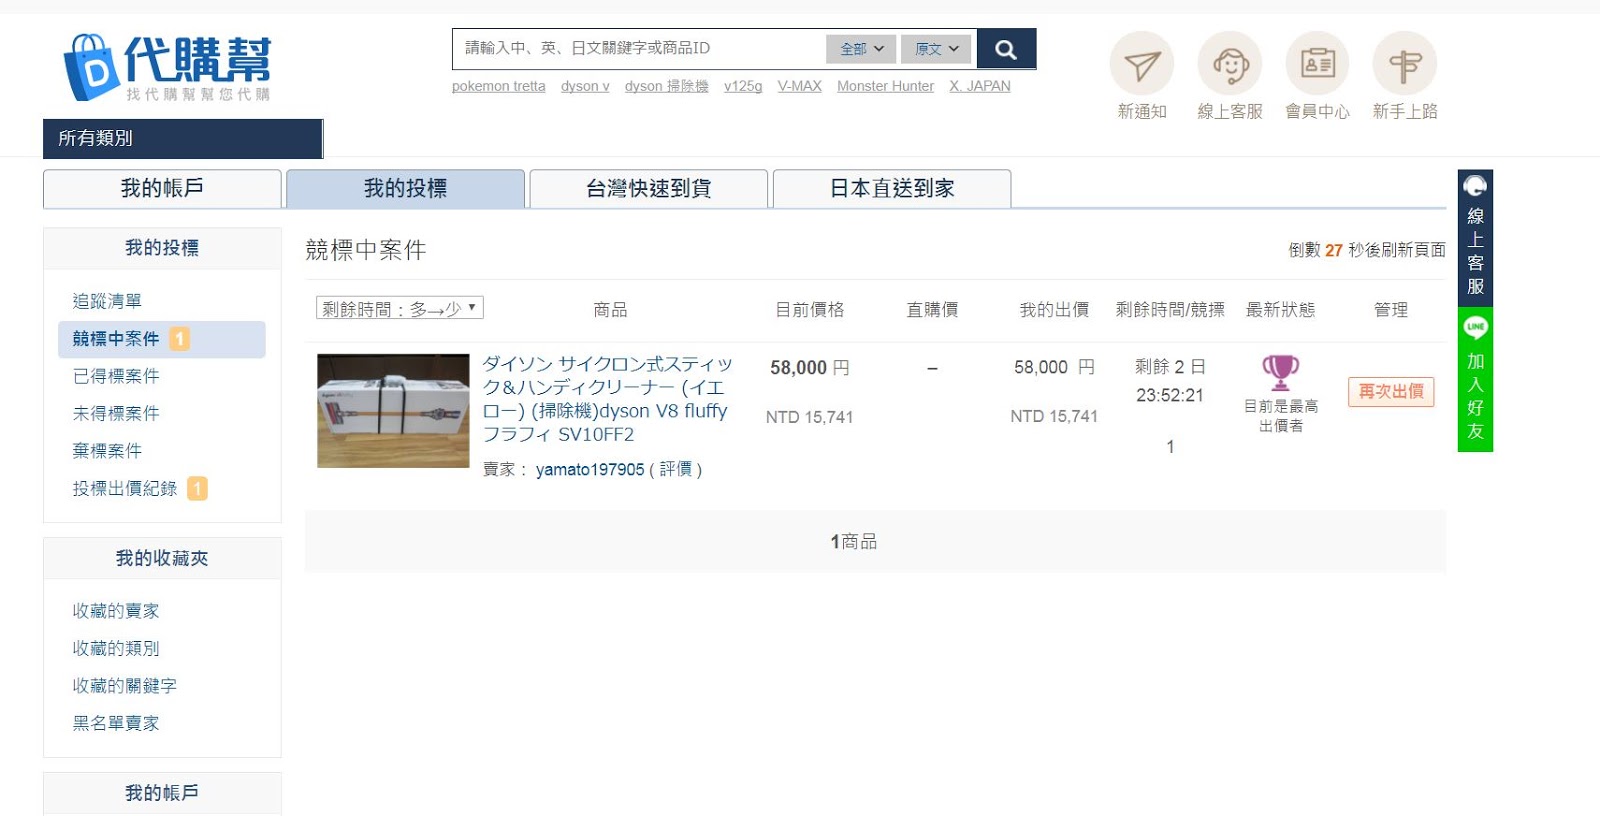Click remaining time 23:52:21
This screenshot has height=816, width=1600.
pos(1170,396)
